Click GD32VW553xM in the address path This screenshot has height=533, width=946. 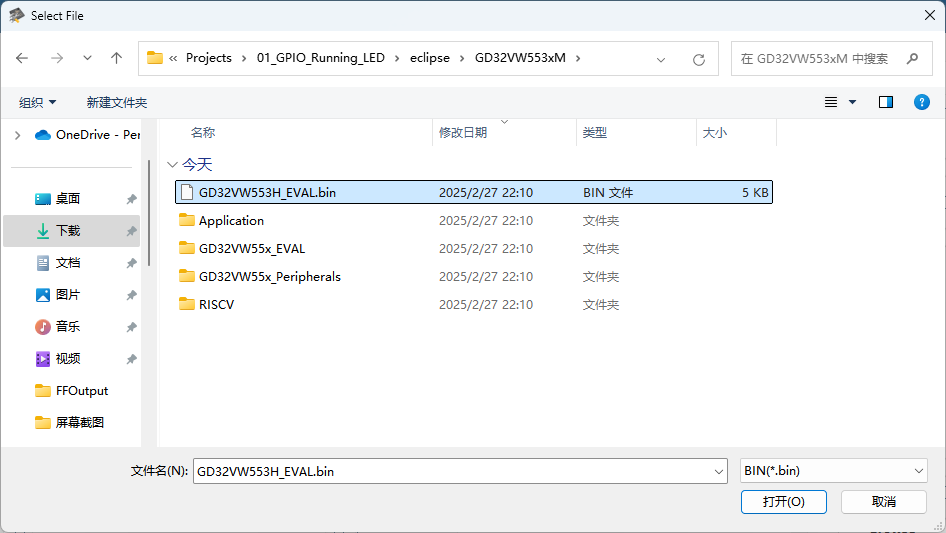tap(520, 58)
